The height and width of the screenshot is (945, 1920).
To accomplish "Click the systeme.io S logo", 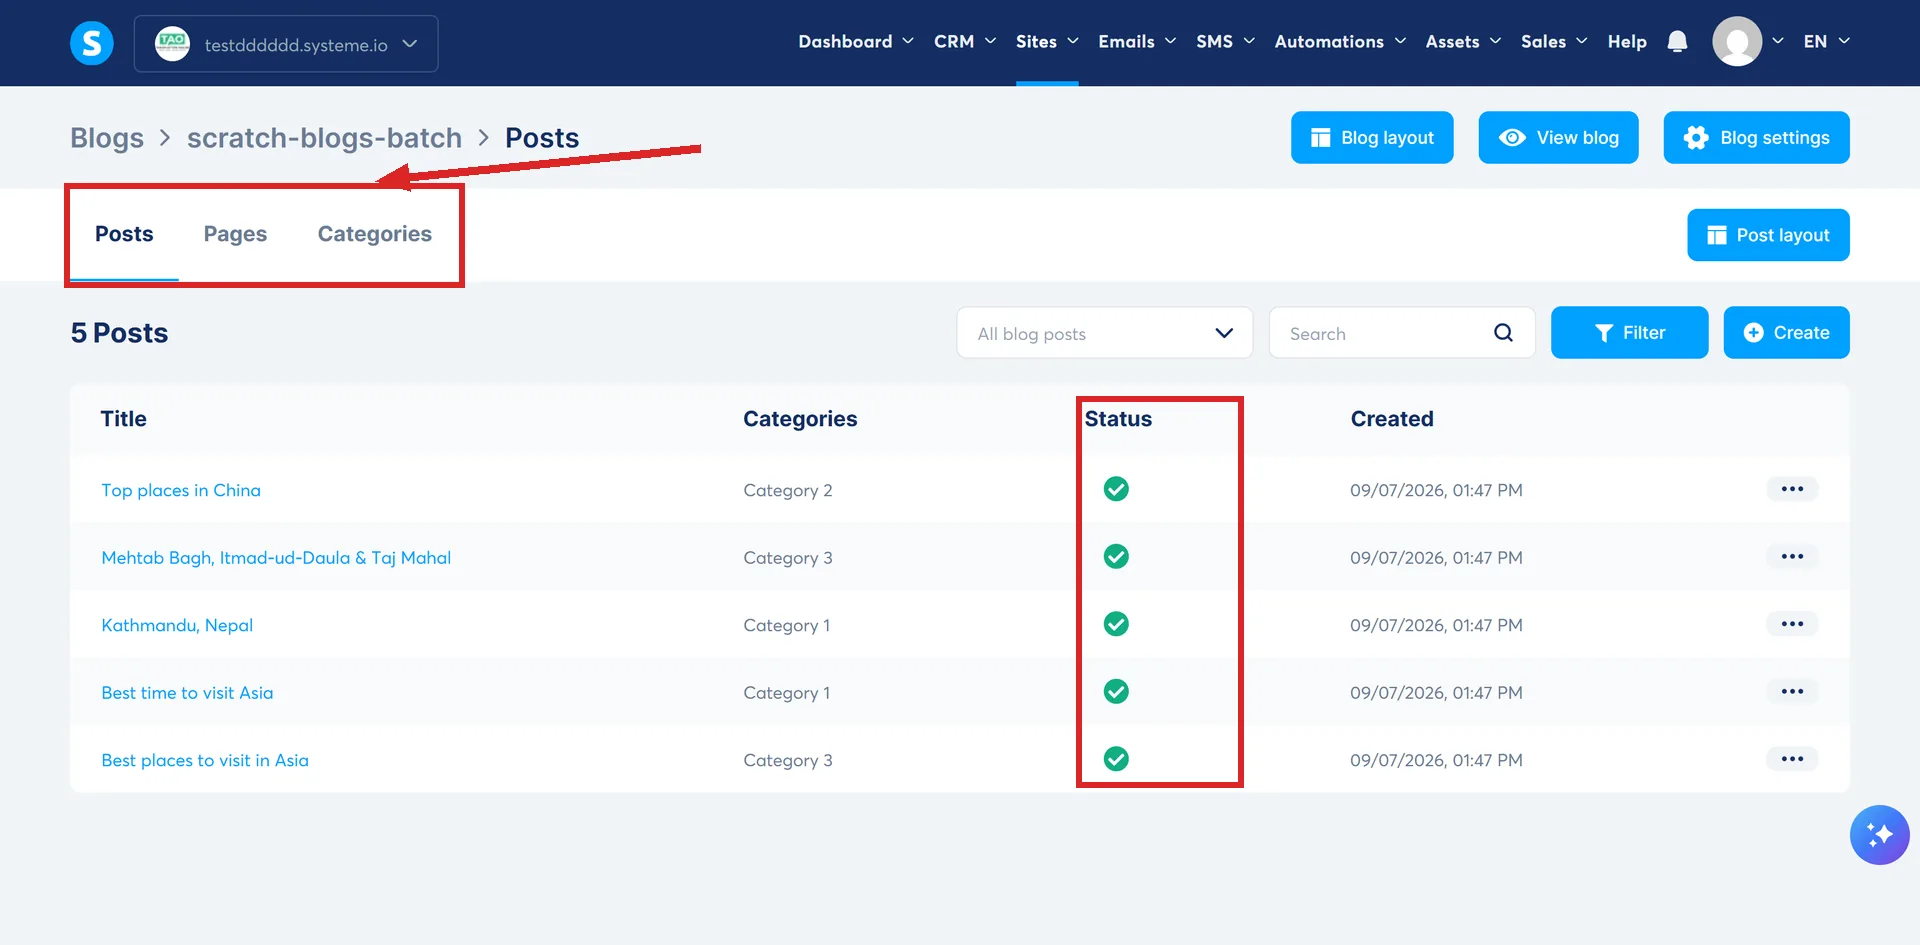I will [91, 43].
